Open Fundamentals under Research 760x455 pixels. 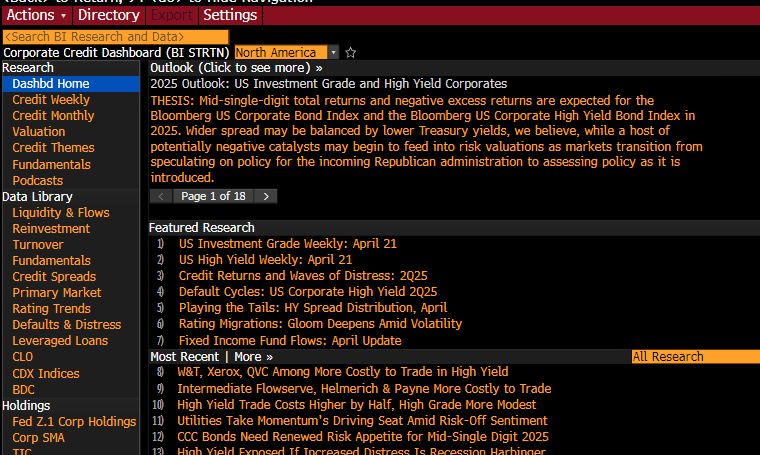51,165
